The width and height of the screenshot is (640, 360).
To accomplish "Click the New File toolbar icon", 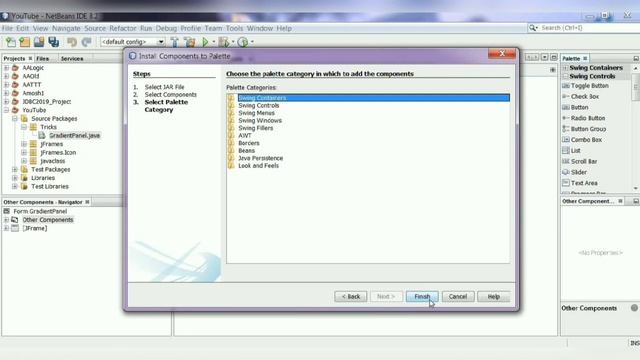I will click(11, 42).
